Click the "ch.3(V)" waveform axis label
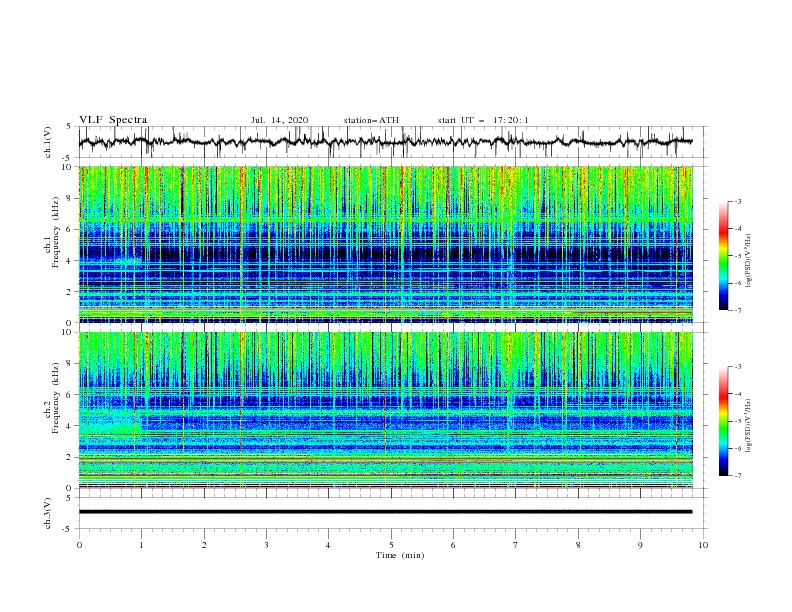The width and height of the screenshot is (792, 612). coord(48,513)
